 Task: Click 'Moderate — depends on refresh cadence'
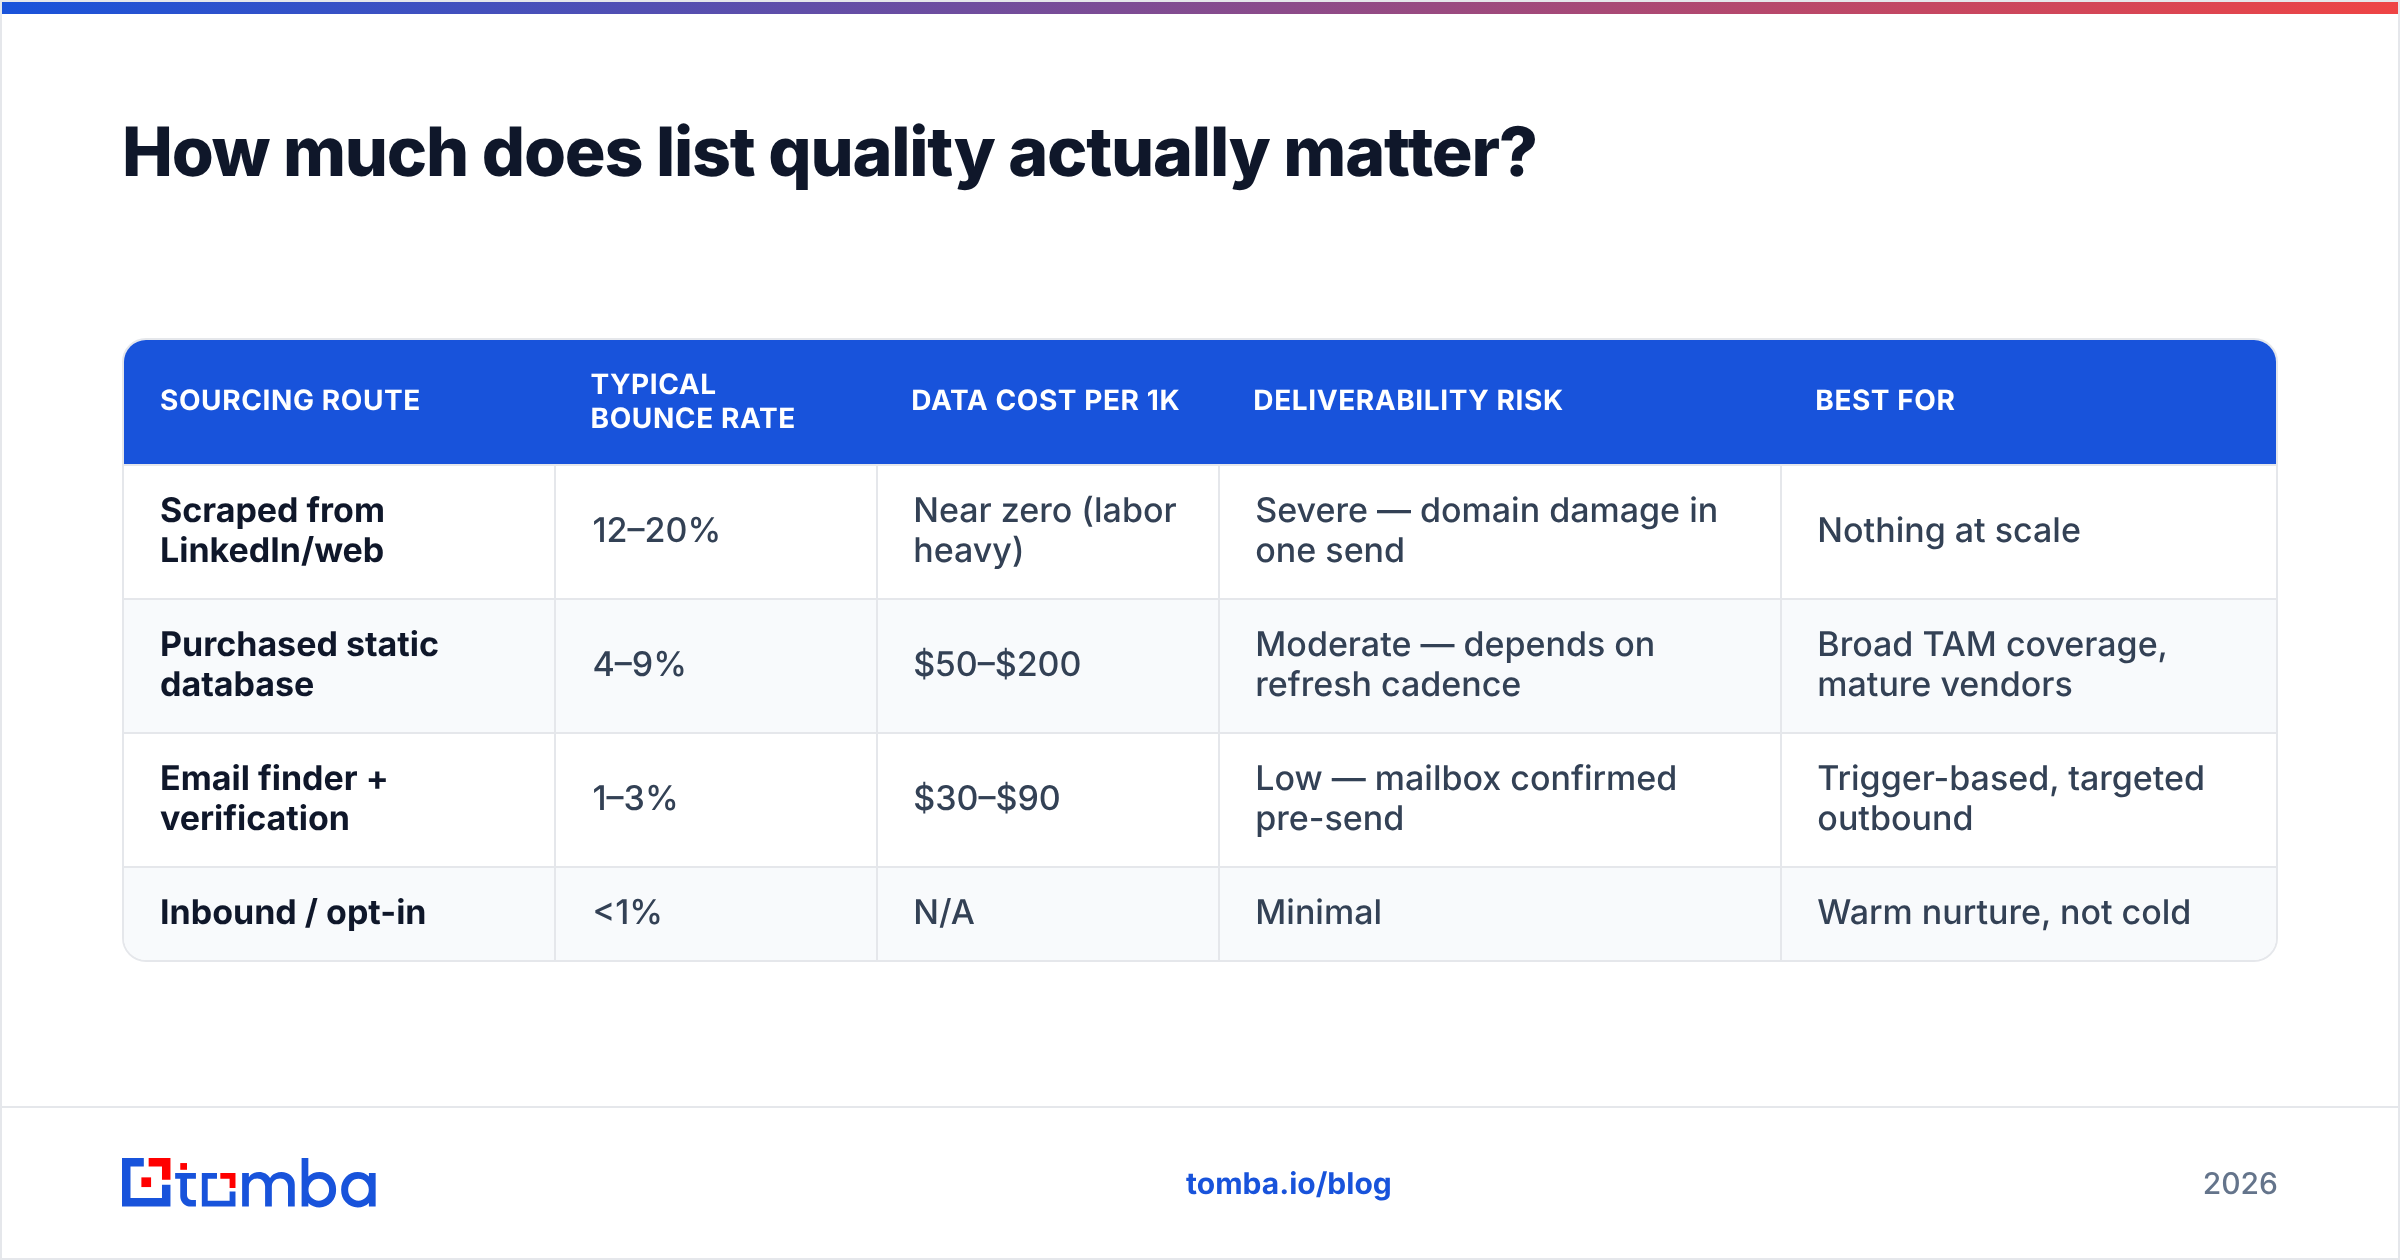pyautogui.click(x=1455, y=665)
